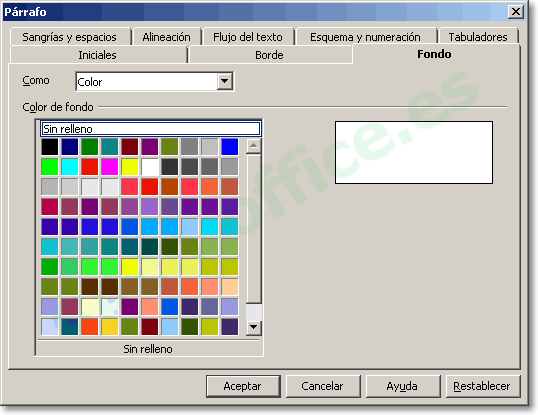Pick the pure blue swatch ending the first row
The height and width of the screenshot is (415, 538).
pyautogui.click(x=230, y=146)
